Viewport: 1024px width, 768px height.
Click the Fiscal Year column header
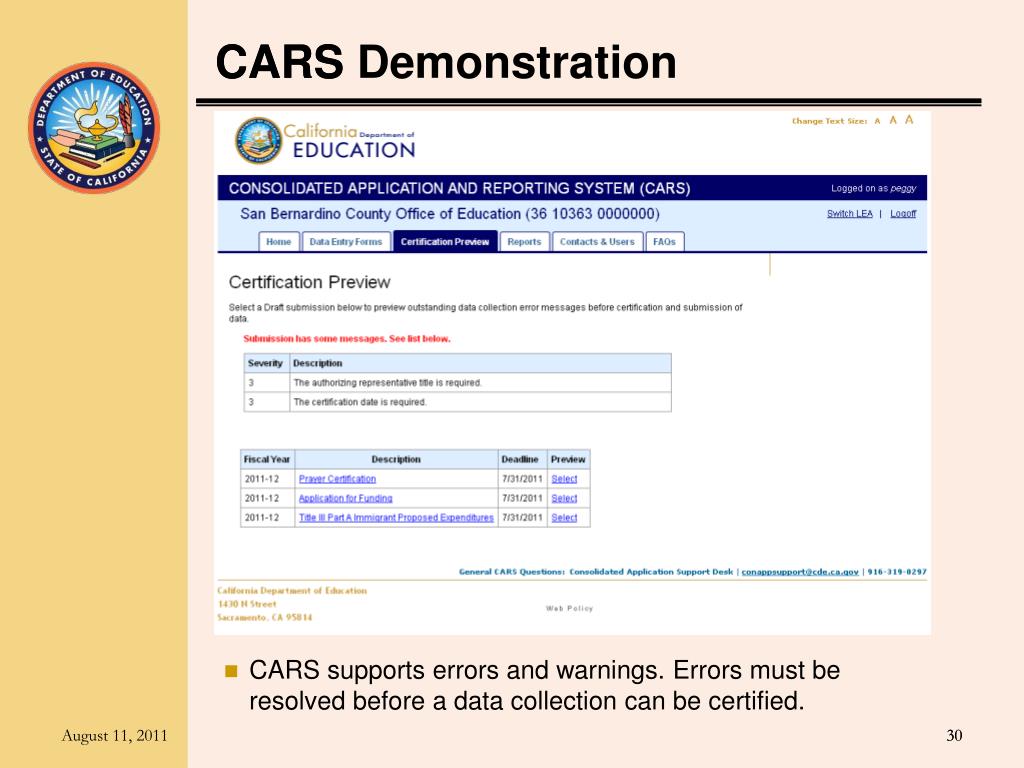click(x=267, y=459)
